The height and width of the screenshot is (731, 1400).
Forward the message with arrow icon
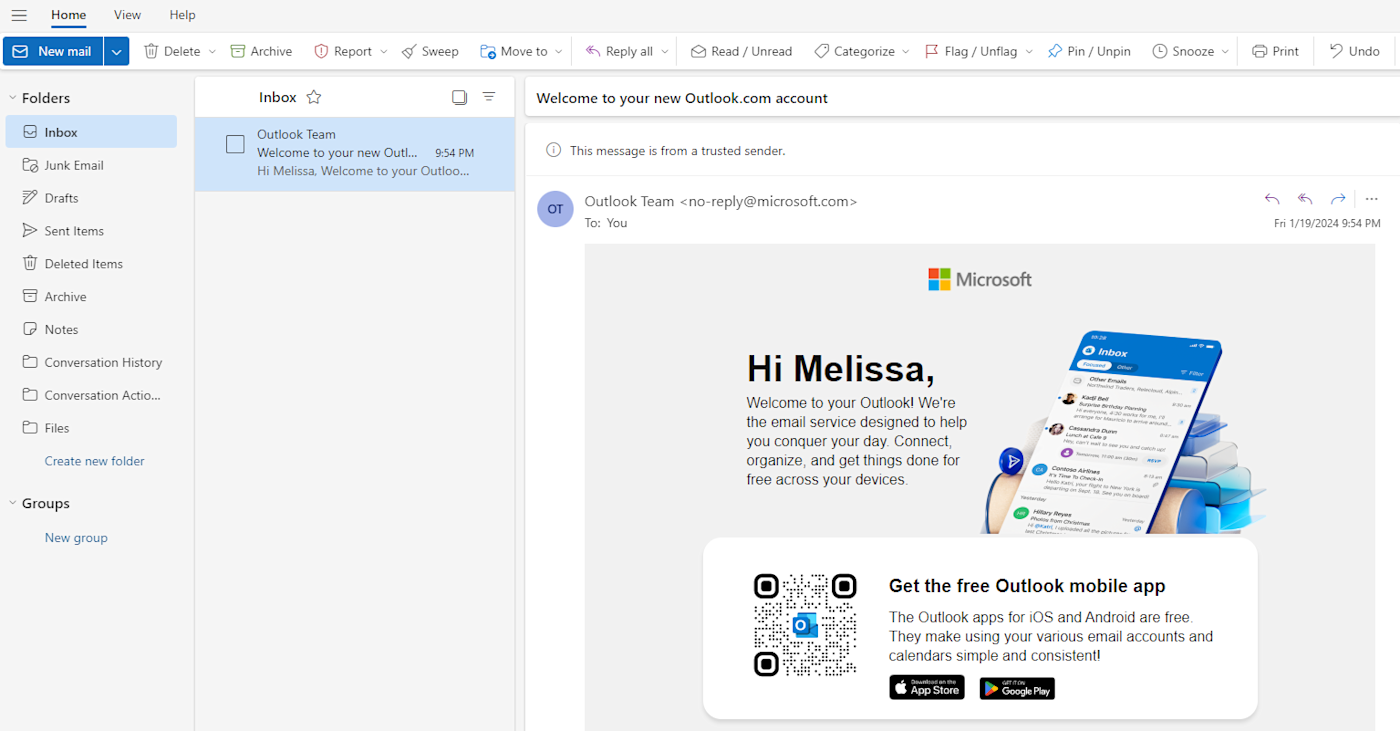1338,199
